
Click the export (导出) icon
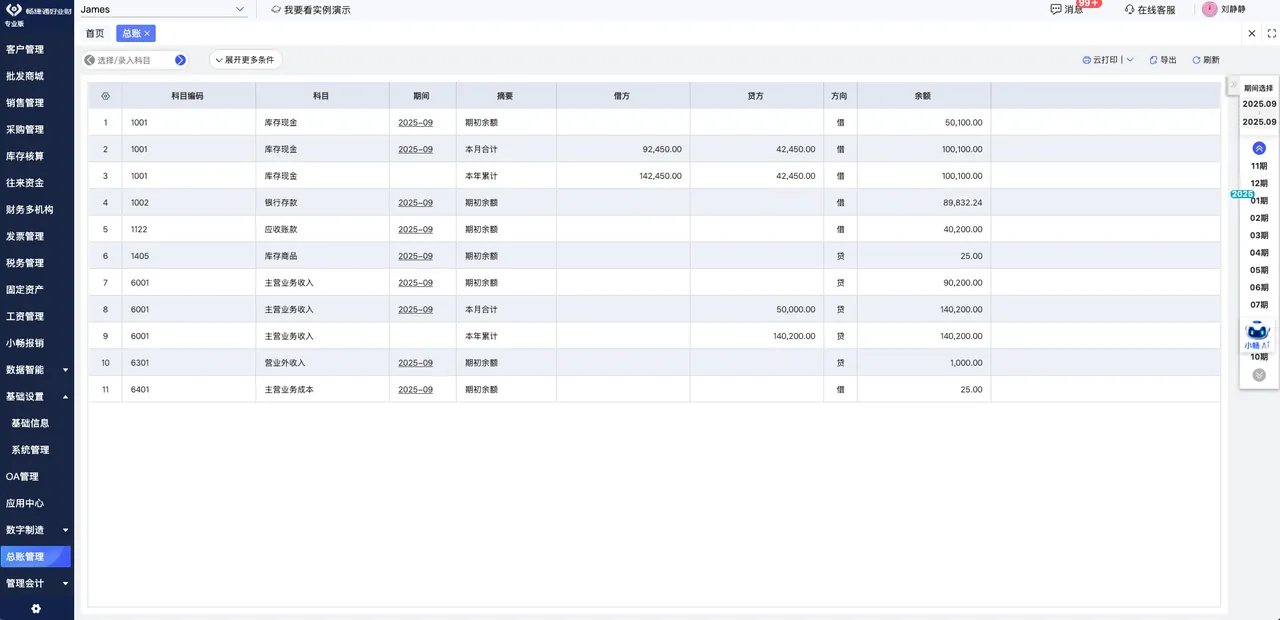tap(1154, 60)
